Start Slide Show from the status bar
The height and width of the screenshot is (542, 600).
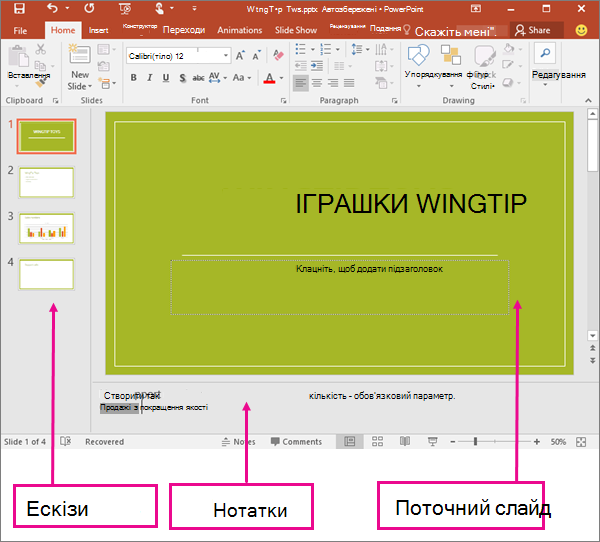(432, 441)
